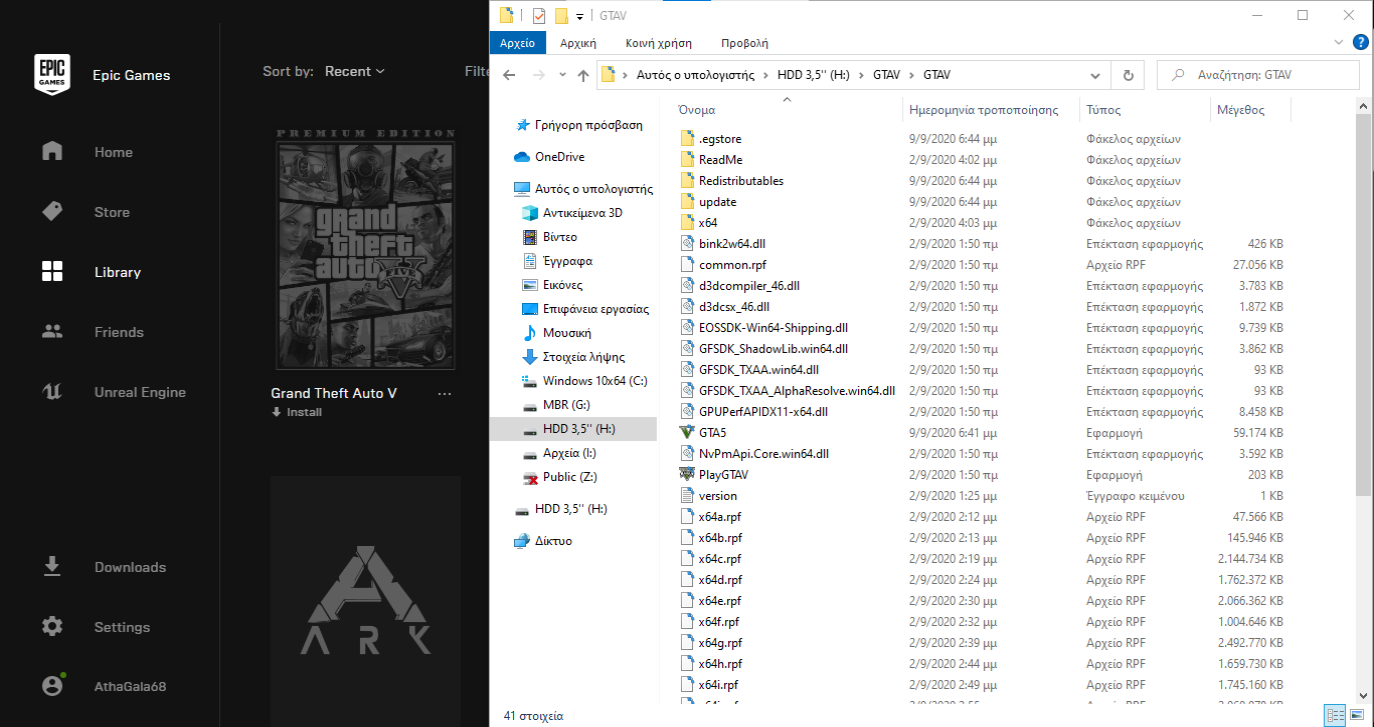Select the ARK game cover thumbnail
Image resolution: width=1374 pixels, height=727 pixels.
tap(365, 601)
